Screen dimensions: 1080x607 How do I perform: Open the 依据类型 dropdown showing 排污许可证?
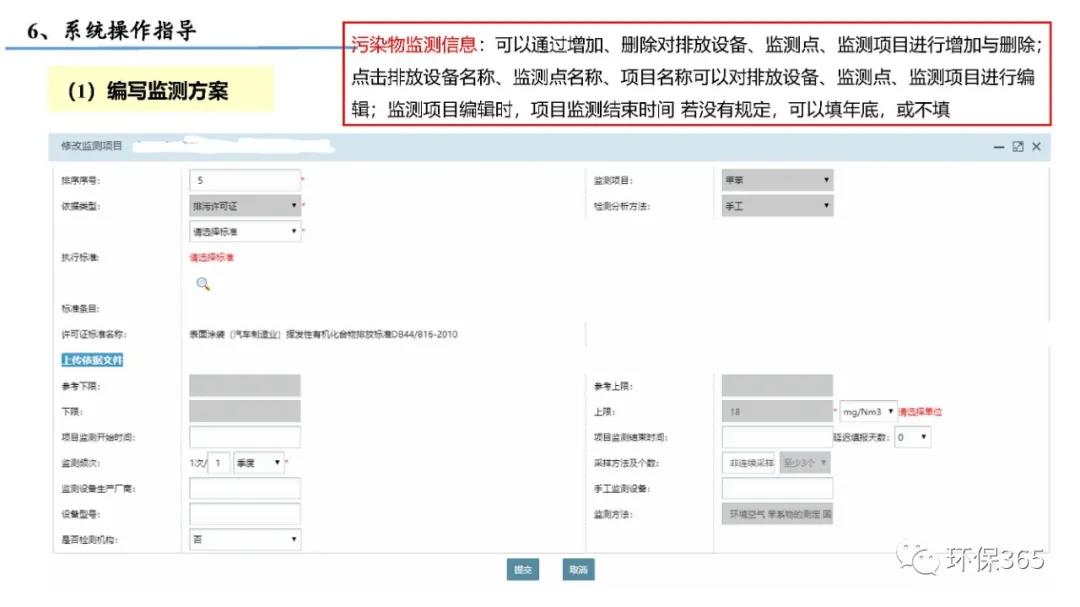click(x=245, y=206)
